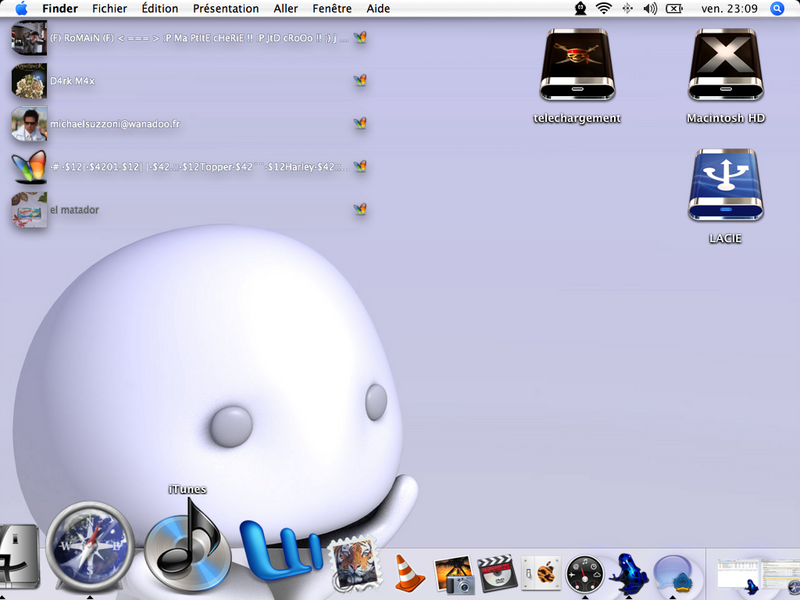Launch Microsoft Word blue W dock icon
This screenshot has height=600, width=800.
point(281,553)
